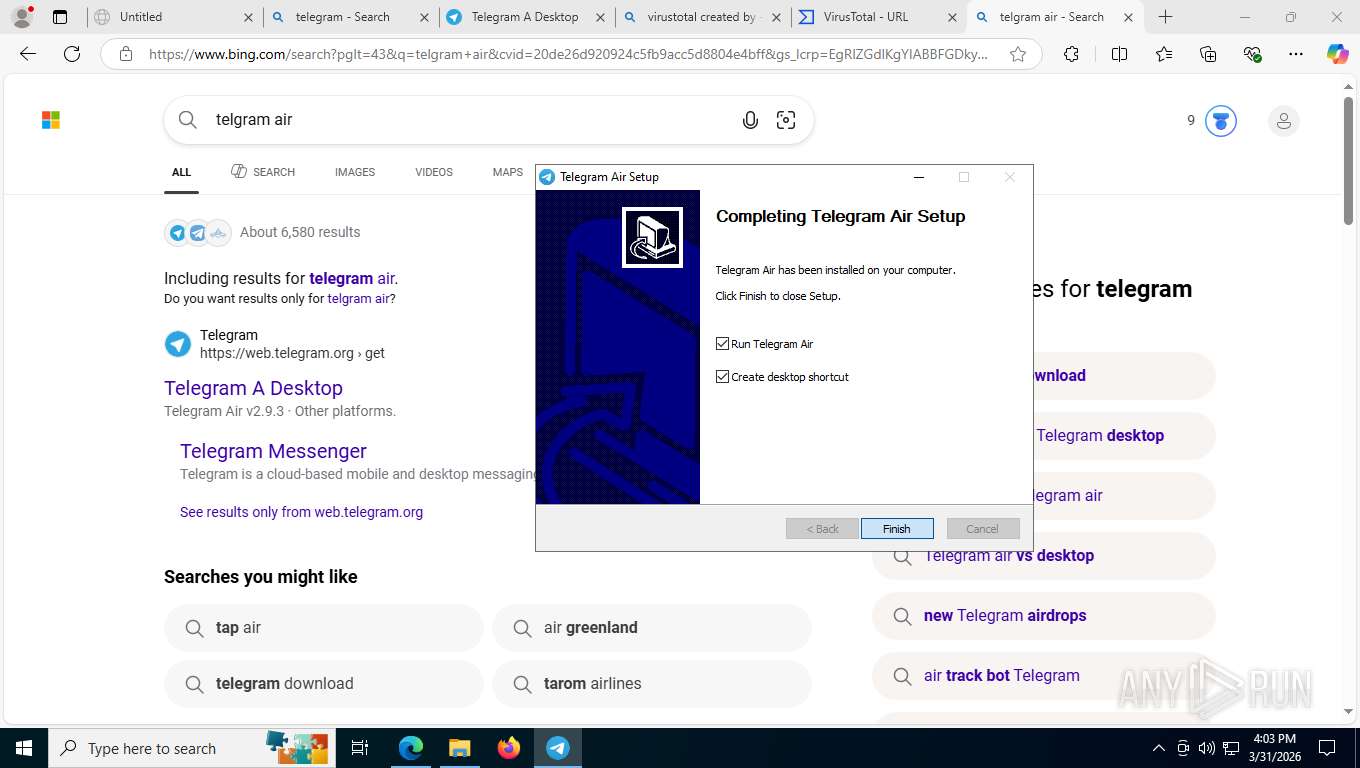Image resolution: width=1360 pixels, height=768 pixels.
Task: Select the IMAGES filter
Action: tap(355, 172)
